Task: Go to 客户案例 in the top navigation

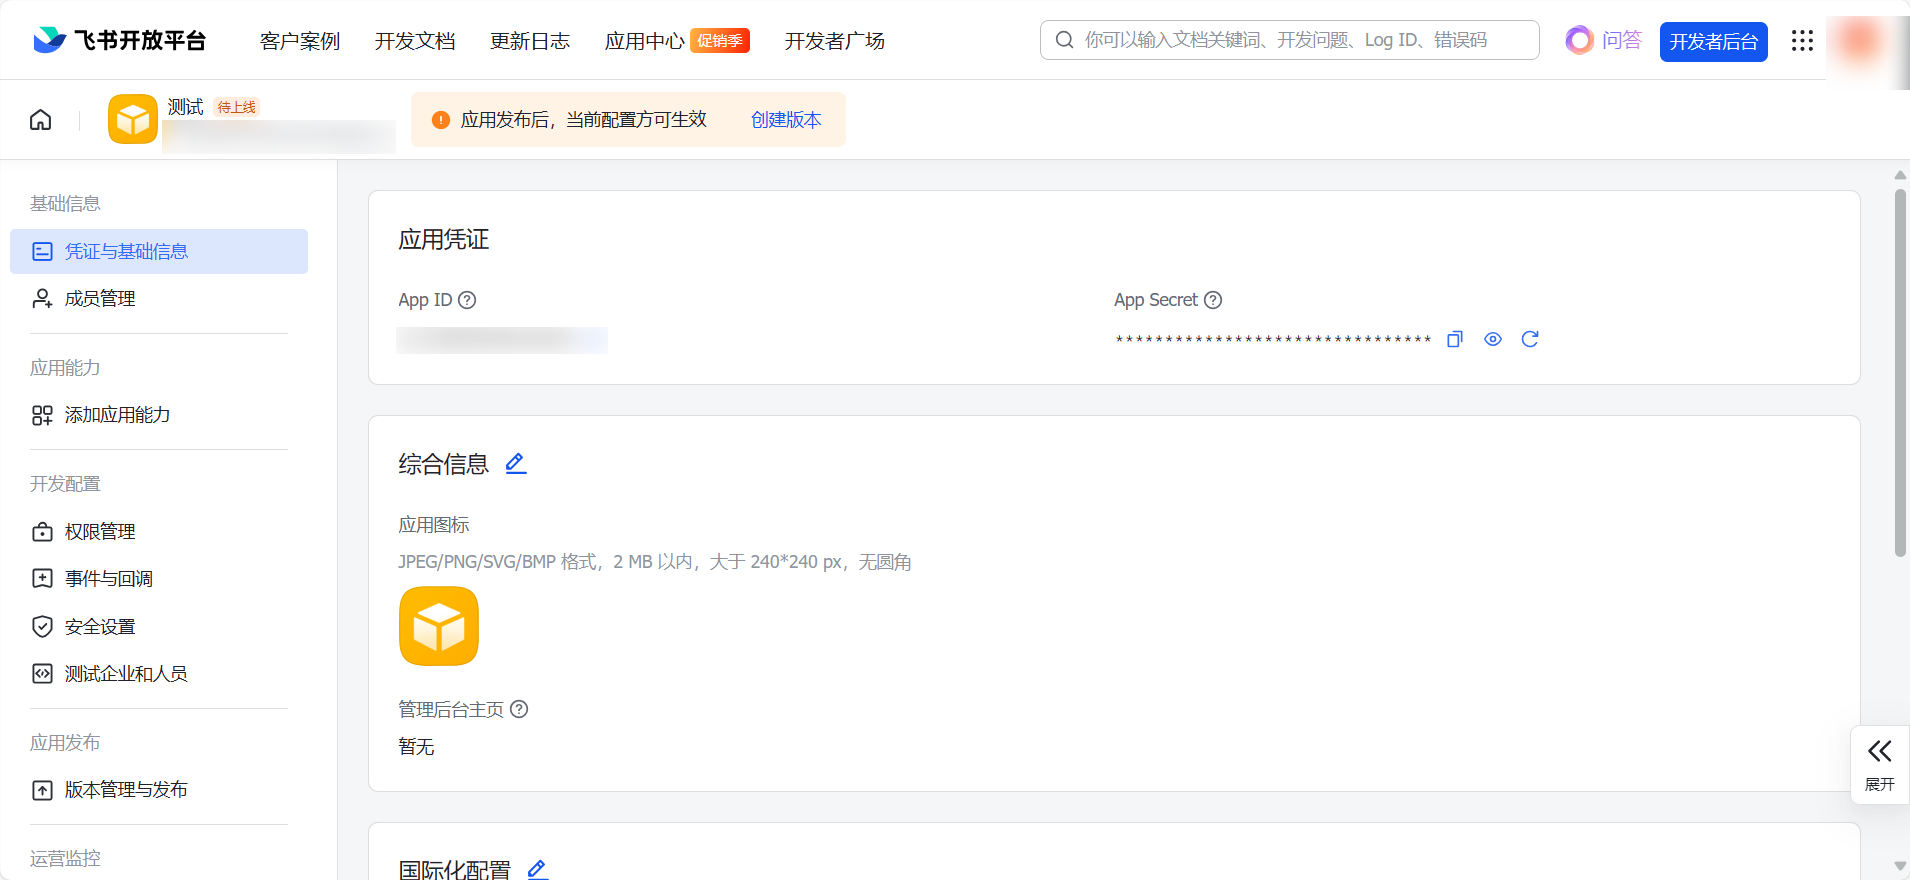Action: [x=300, y=41]
